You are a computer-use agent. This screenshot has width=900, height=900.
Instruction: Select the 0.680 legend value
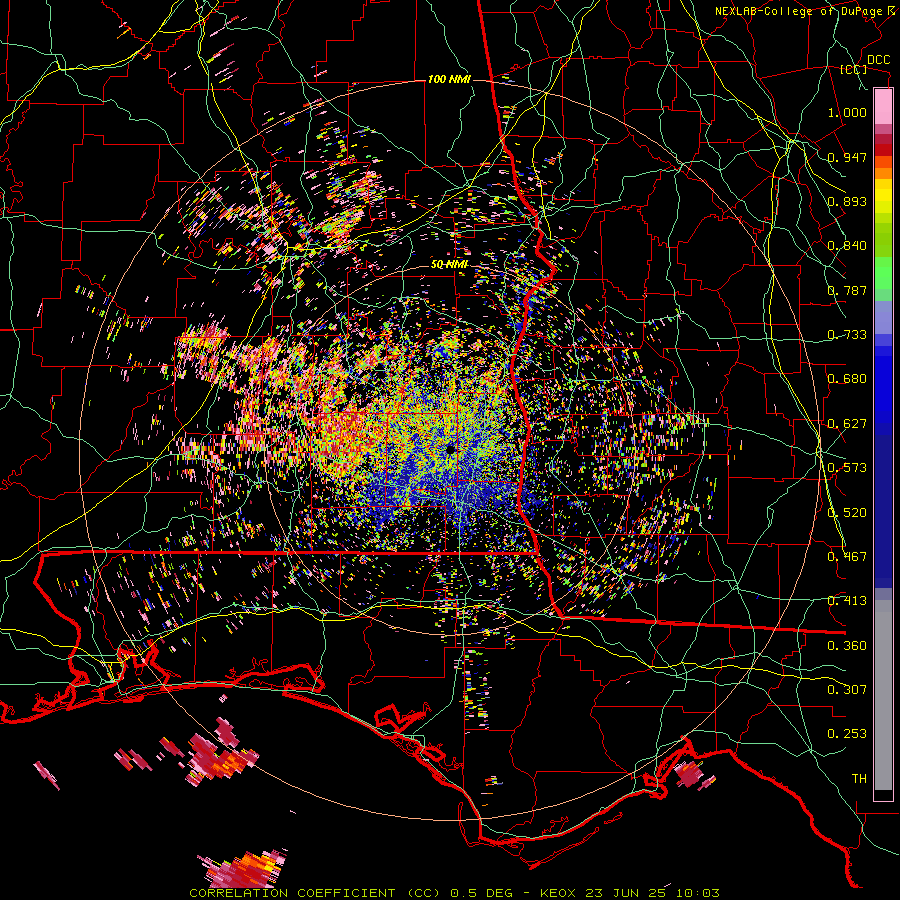[847, 379]
